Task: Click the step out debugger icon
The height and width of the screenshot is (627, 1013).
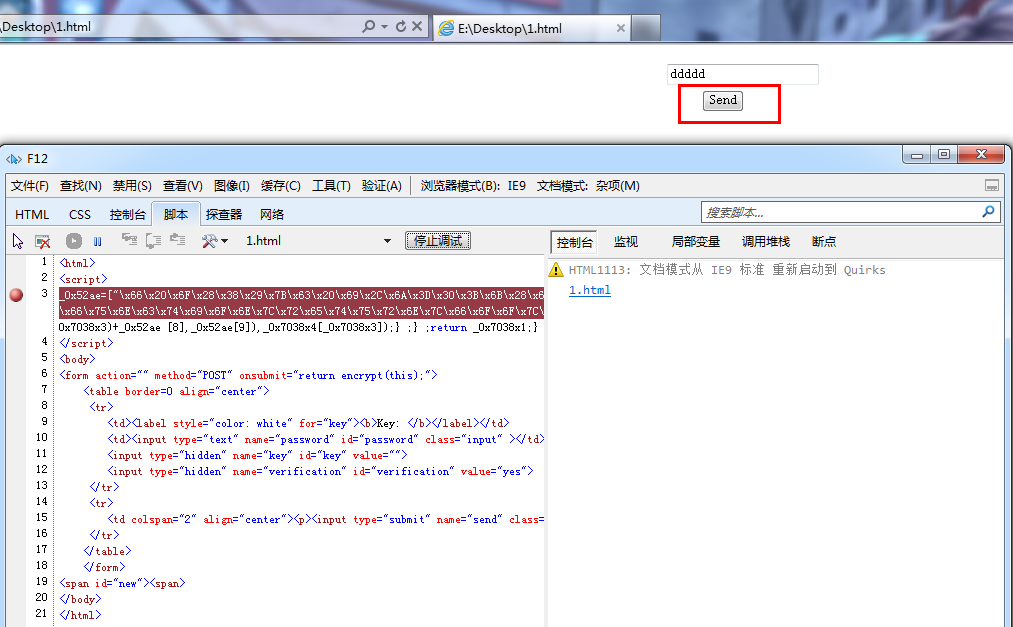Action: click(x=178, y=241)
